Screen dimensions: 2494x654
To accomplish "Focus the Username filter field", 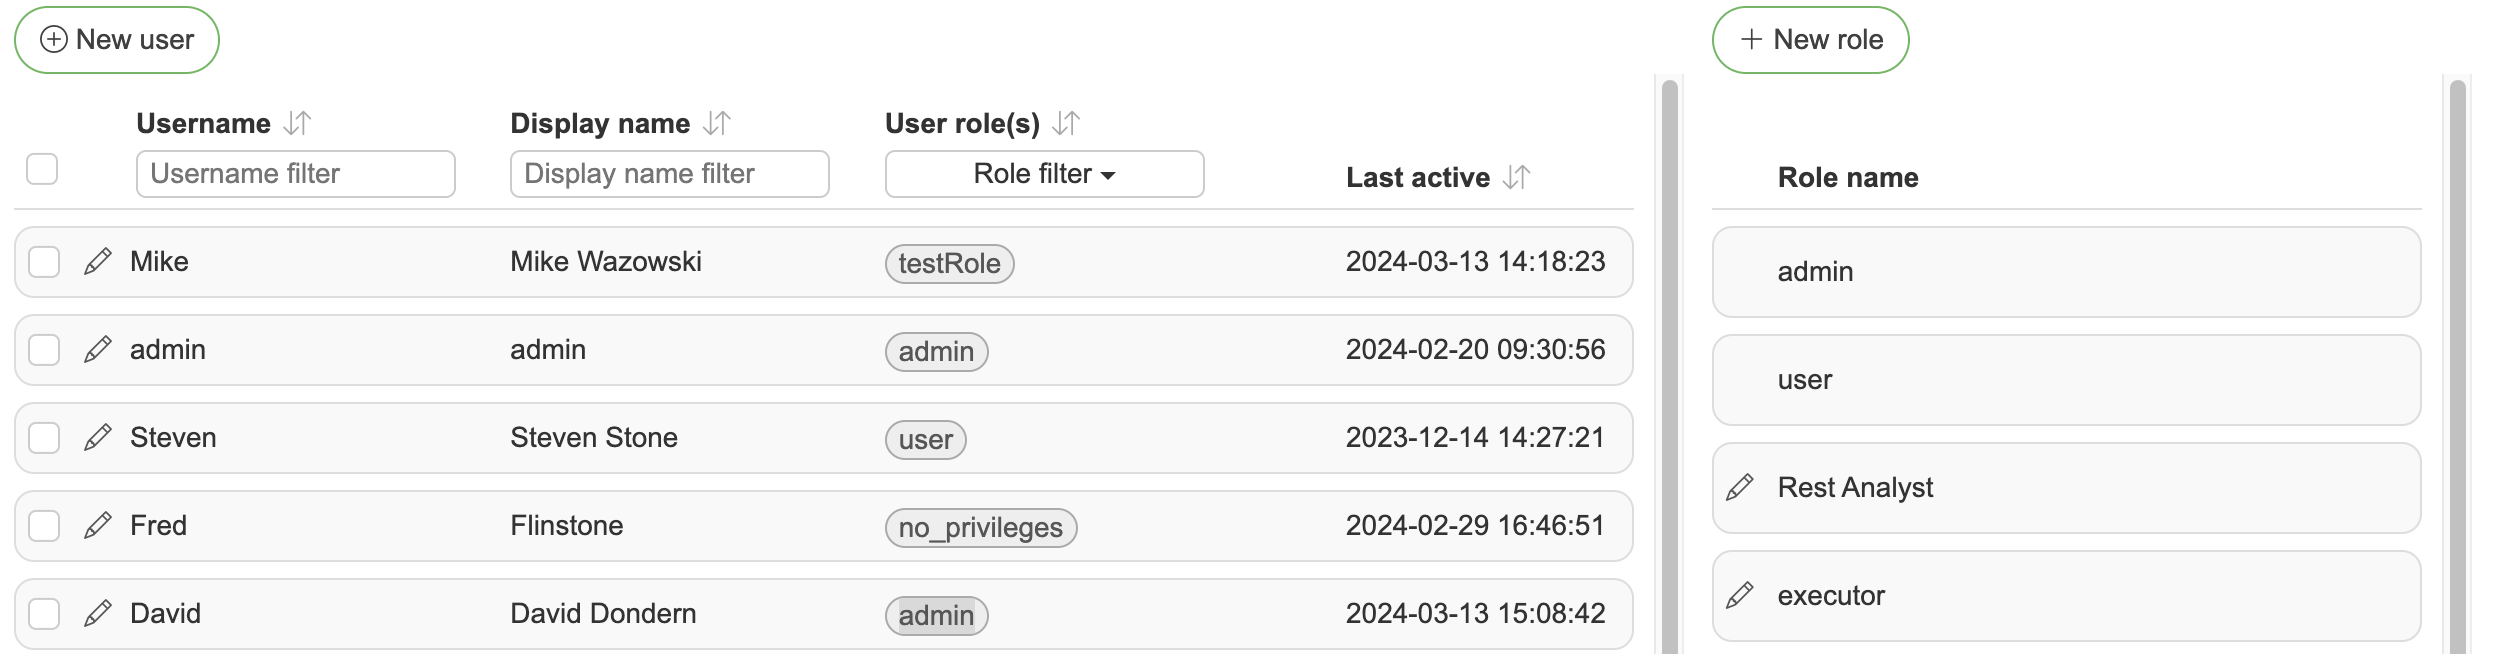I will [295, 174].
